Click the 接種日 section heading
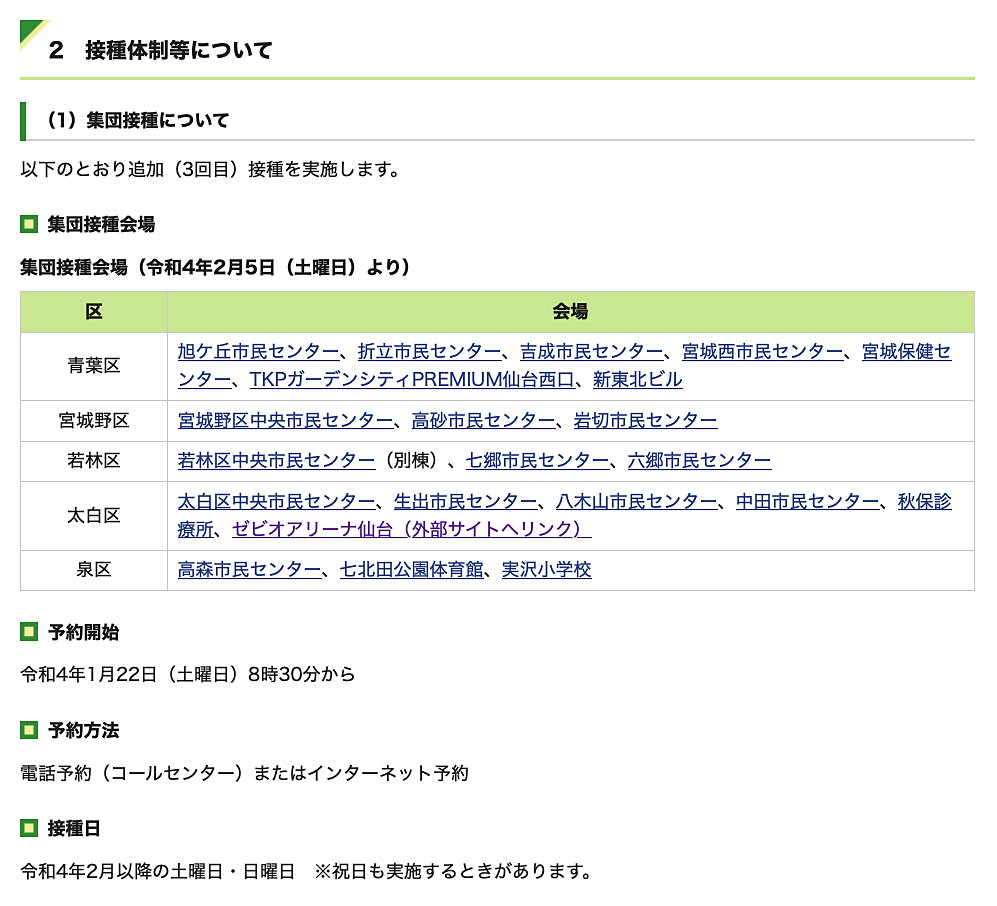The image size is (997, 906). (74, 828)
